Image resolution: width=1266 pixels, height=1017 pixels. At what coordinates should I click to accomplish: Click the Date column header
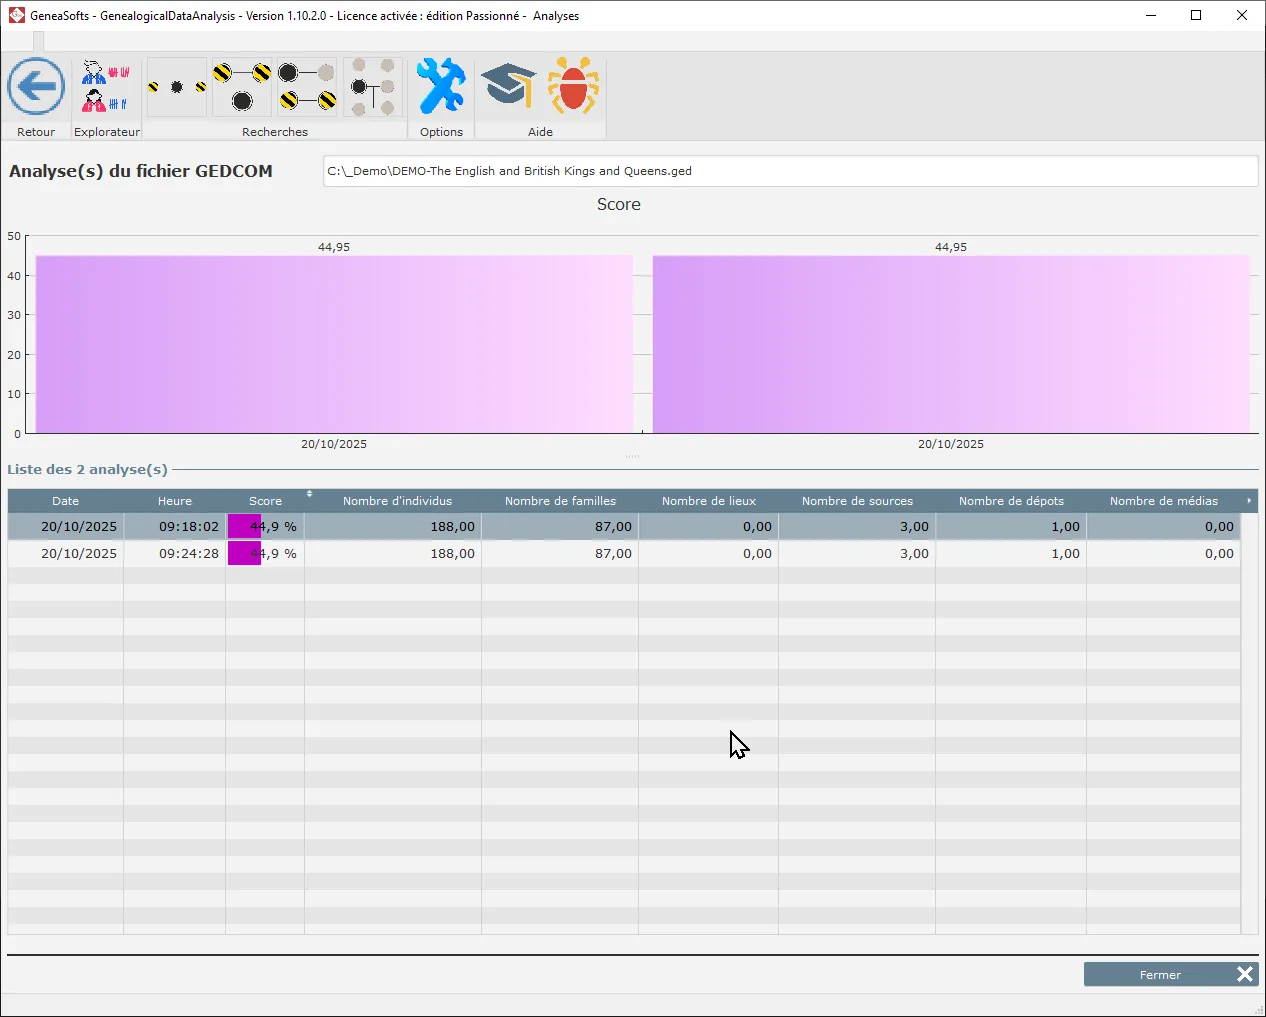[66, 501]
